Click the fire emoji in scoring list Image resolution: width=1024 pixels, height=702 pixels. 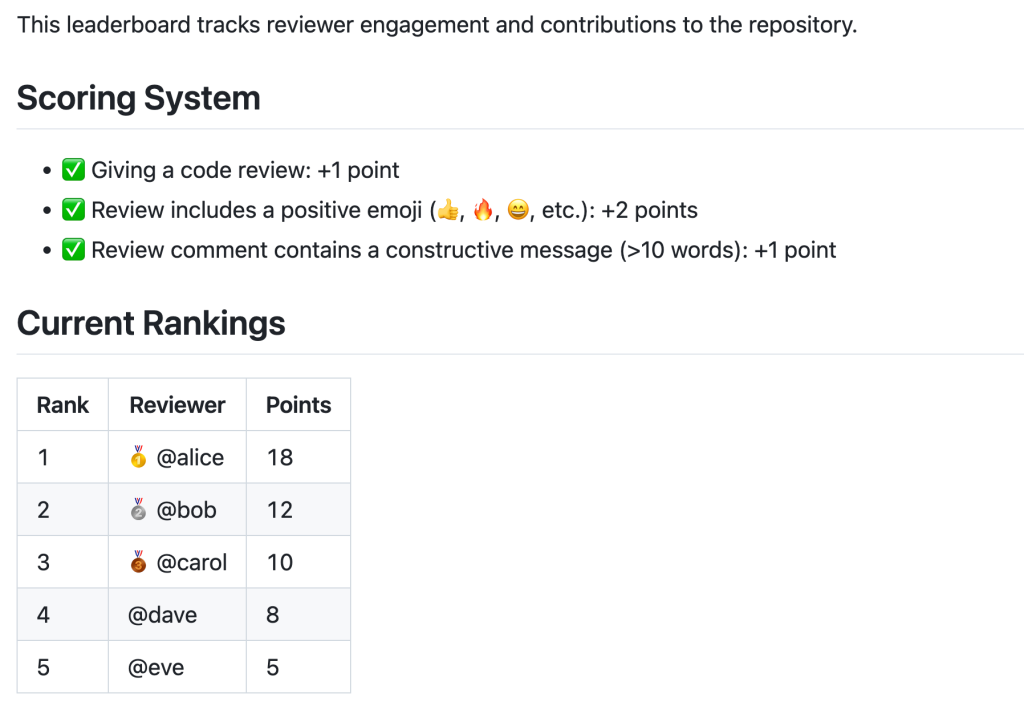483,210
